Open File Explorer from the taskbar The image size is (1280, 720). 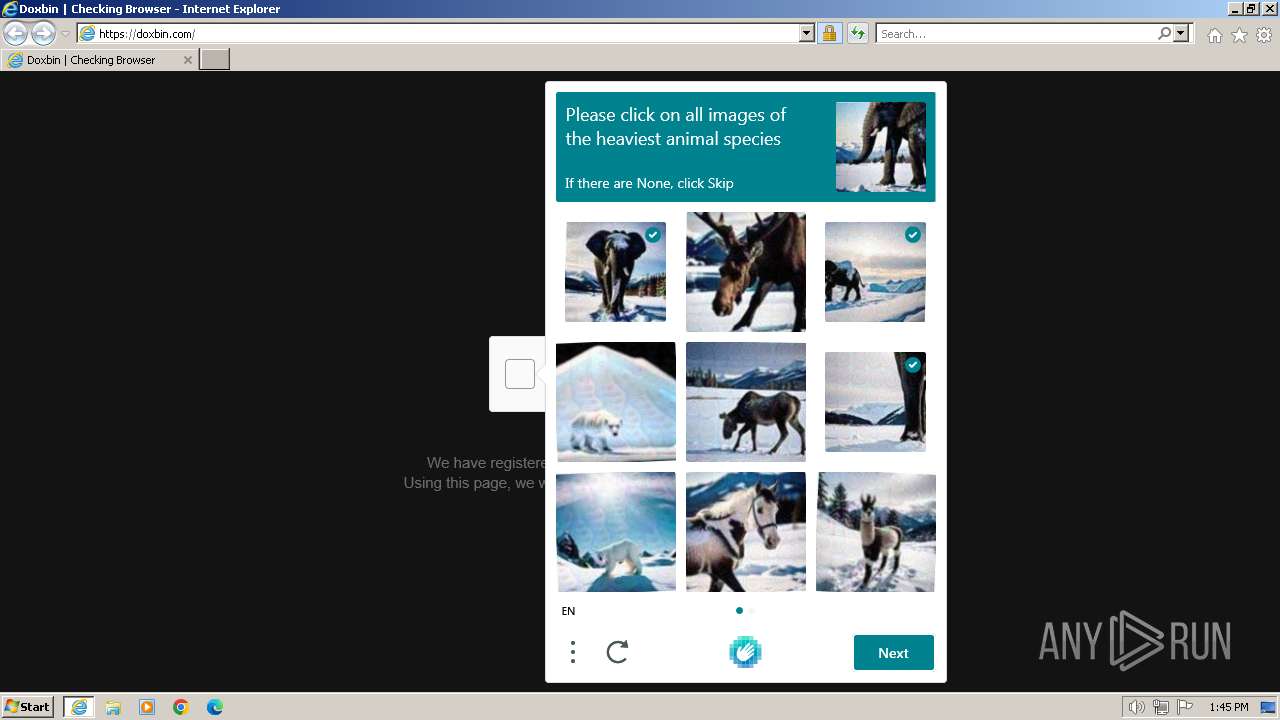click(113, 707)
